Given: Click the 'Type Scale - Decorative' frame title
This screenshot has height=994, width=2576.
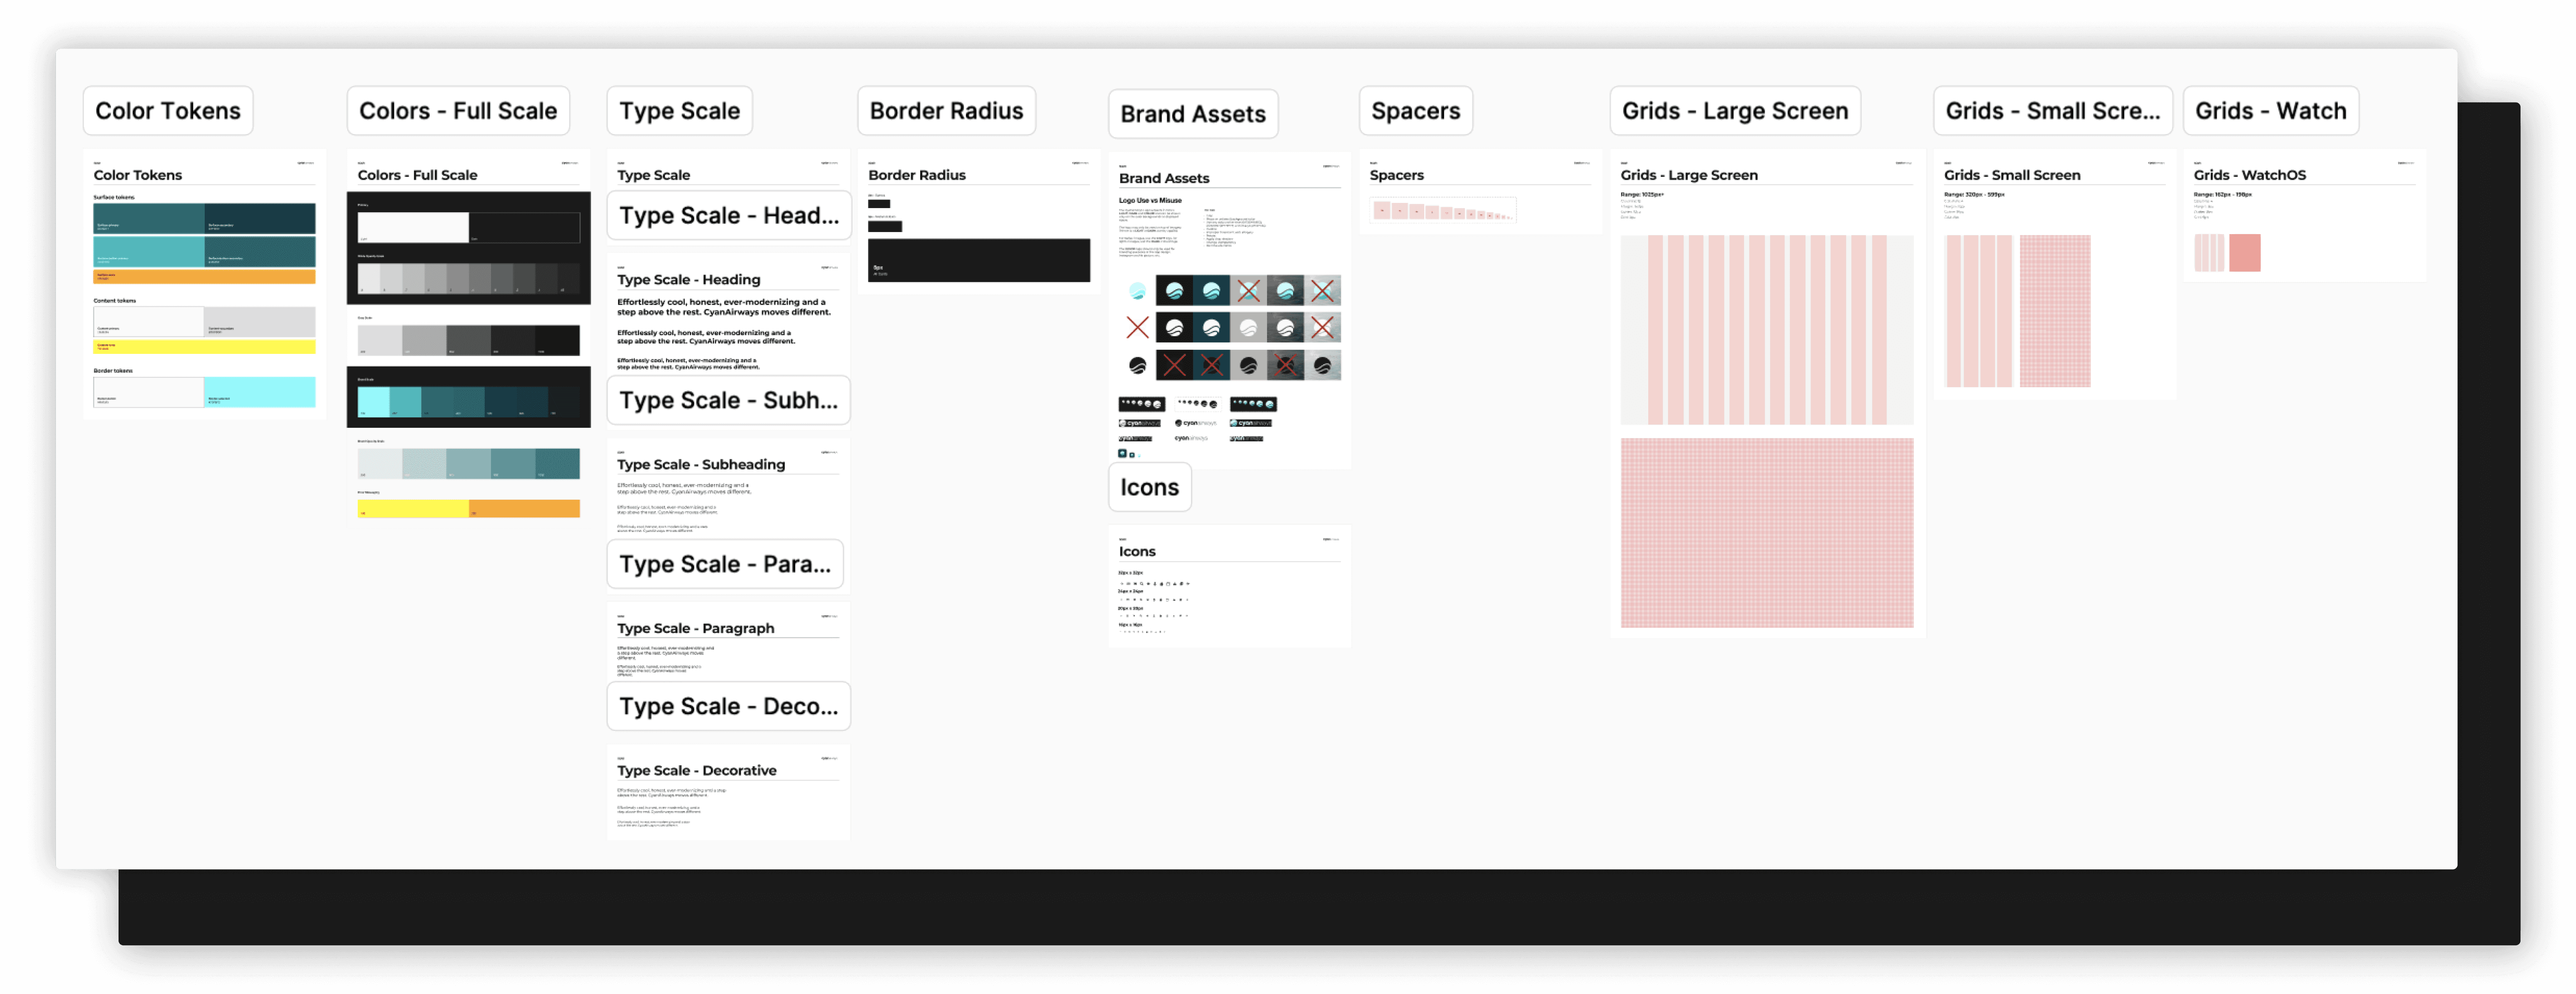Looking at the screenshot, I should coord(696,771).
